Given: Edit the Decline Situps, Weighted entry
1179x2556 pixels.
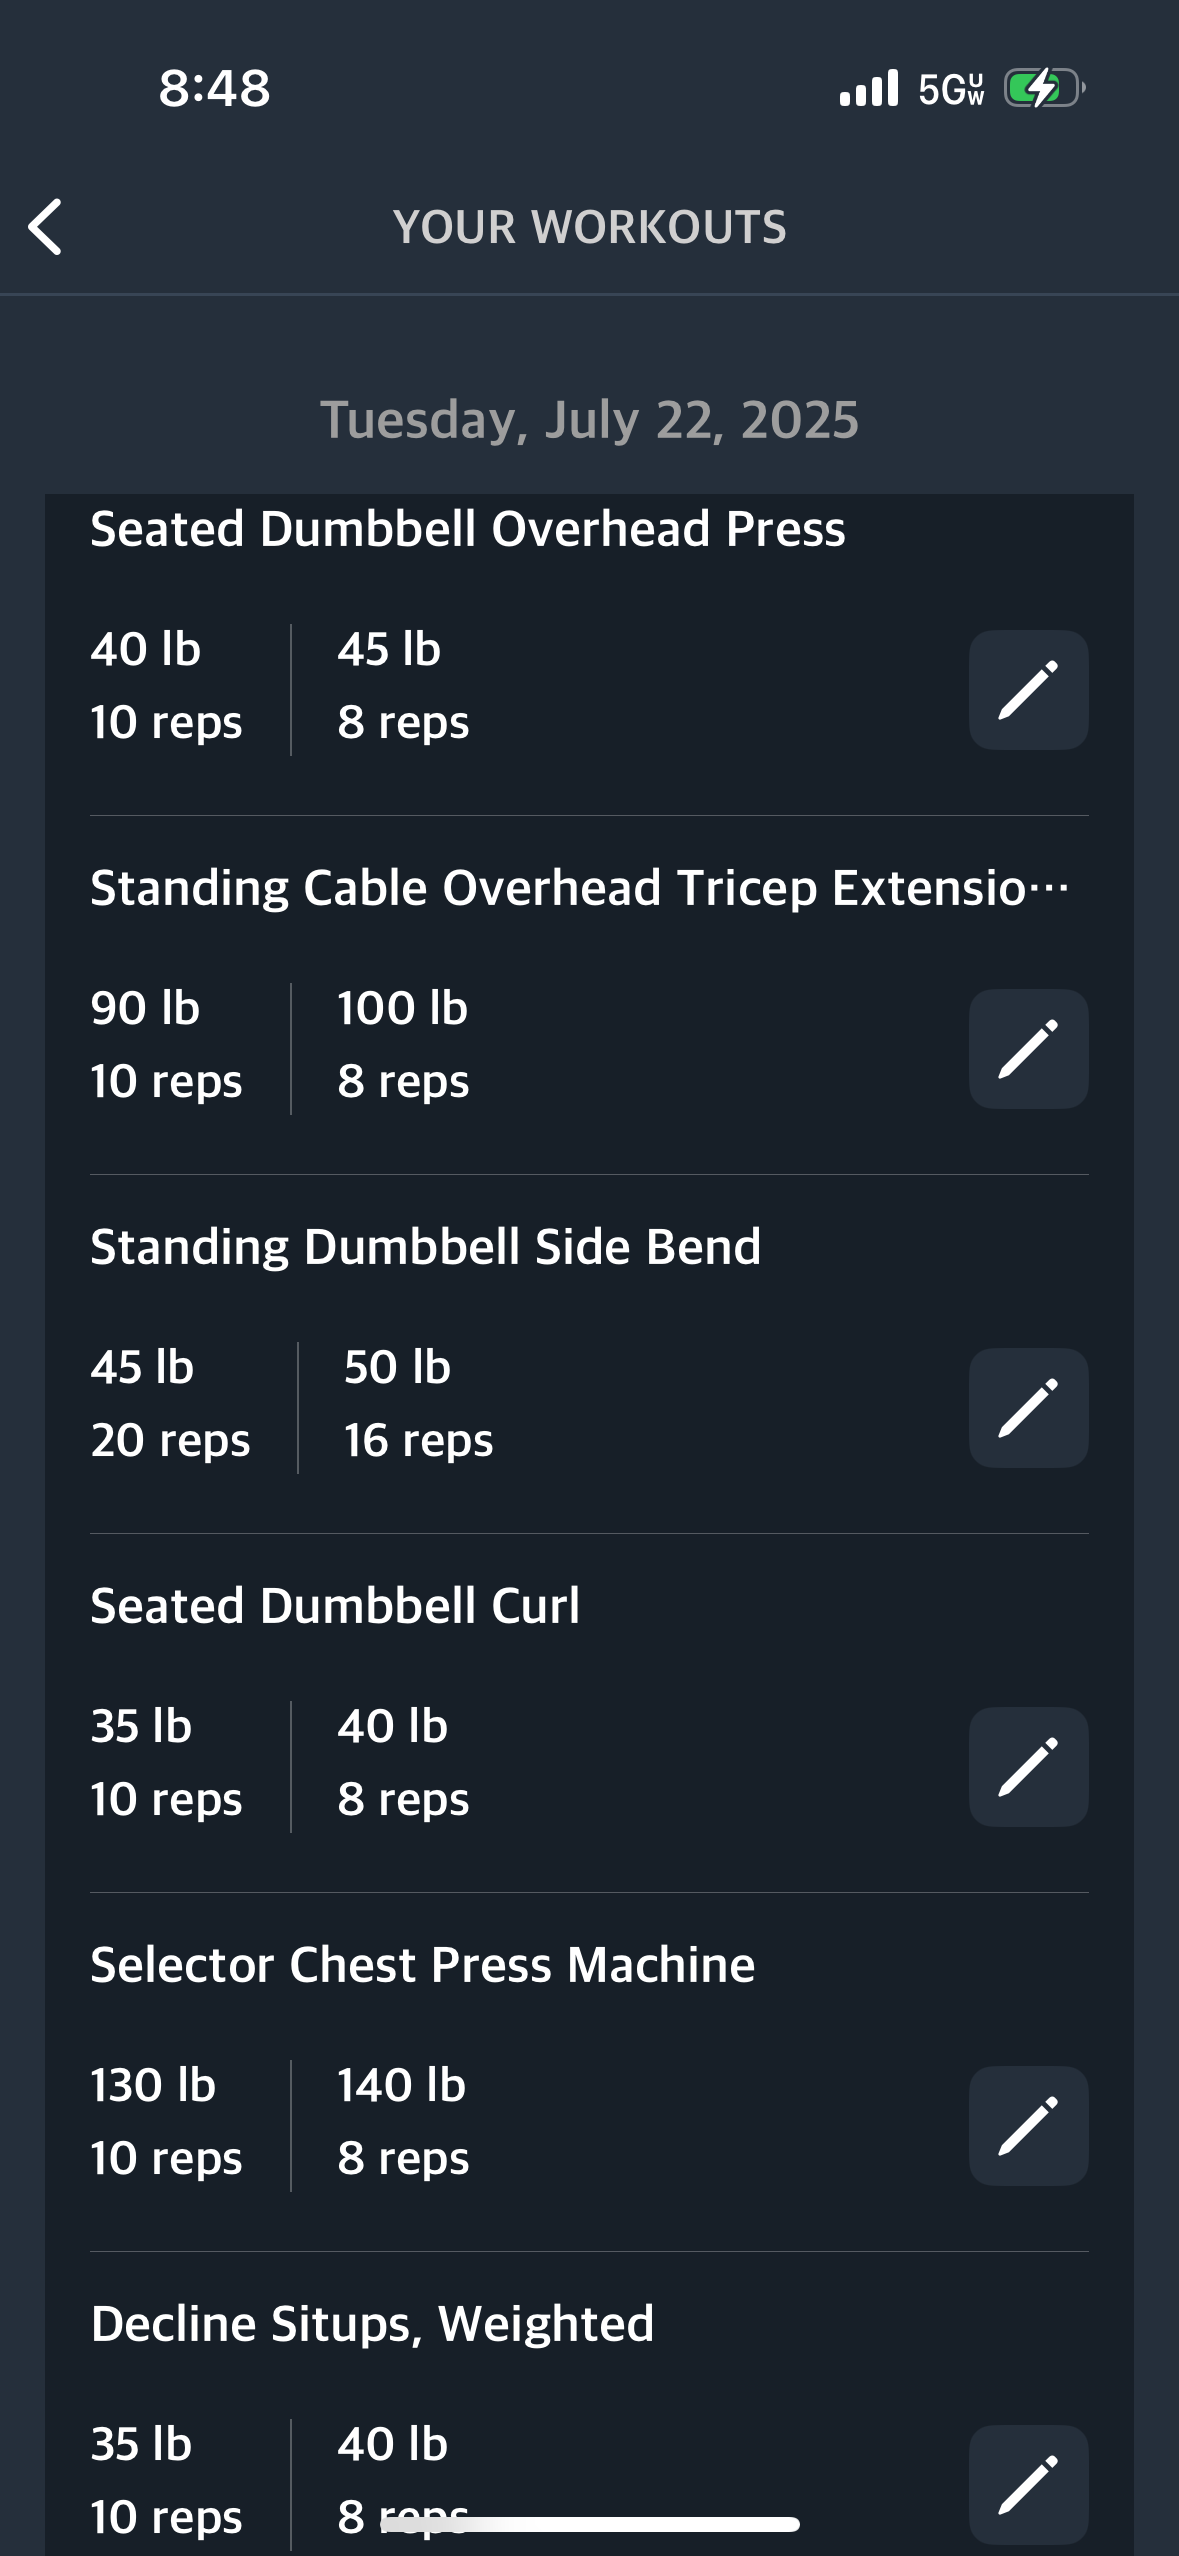Looking at the screenshot, I should pyautogui.click(x=1028, y=2485).
